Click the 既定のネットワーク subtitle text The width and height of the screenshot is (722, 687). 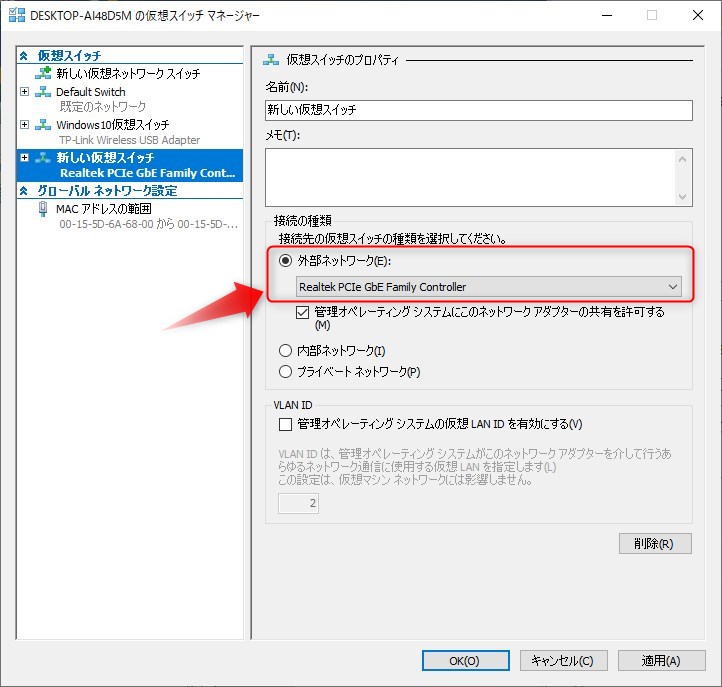click(x=103, y=107)
